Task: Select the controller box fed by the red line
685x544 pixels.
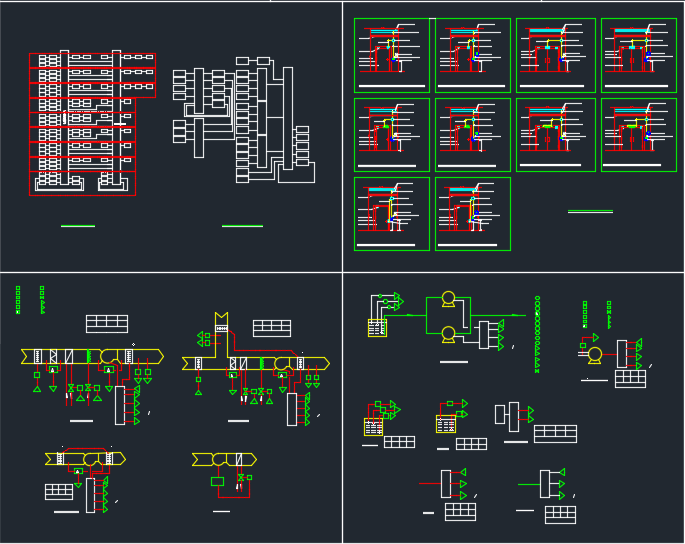Action: (x=446, y=484)
